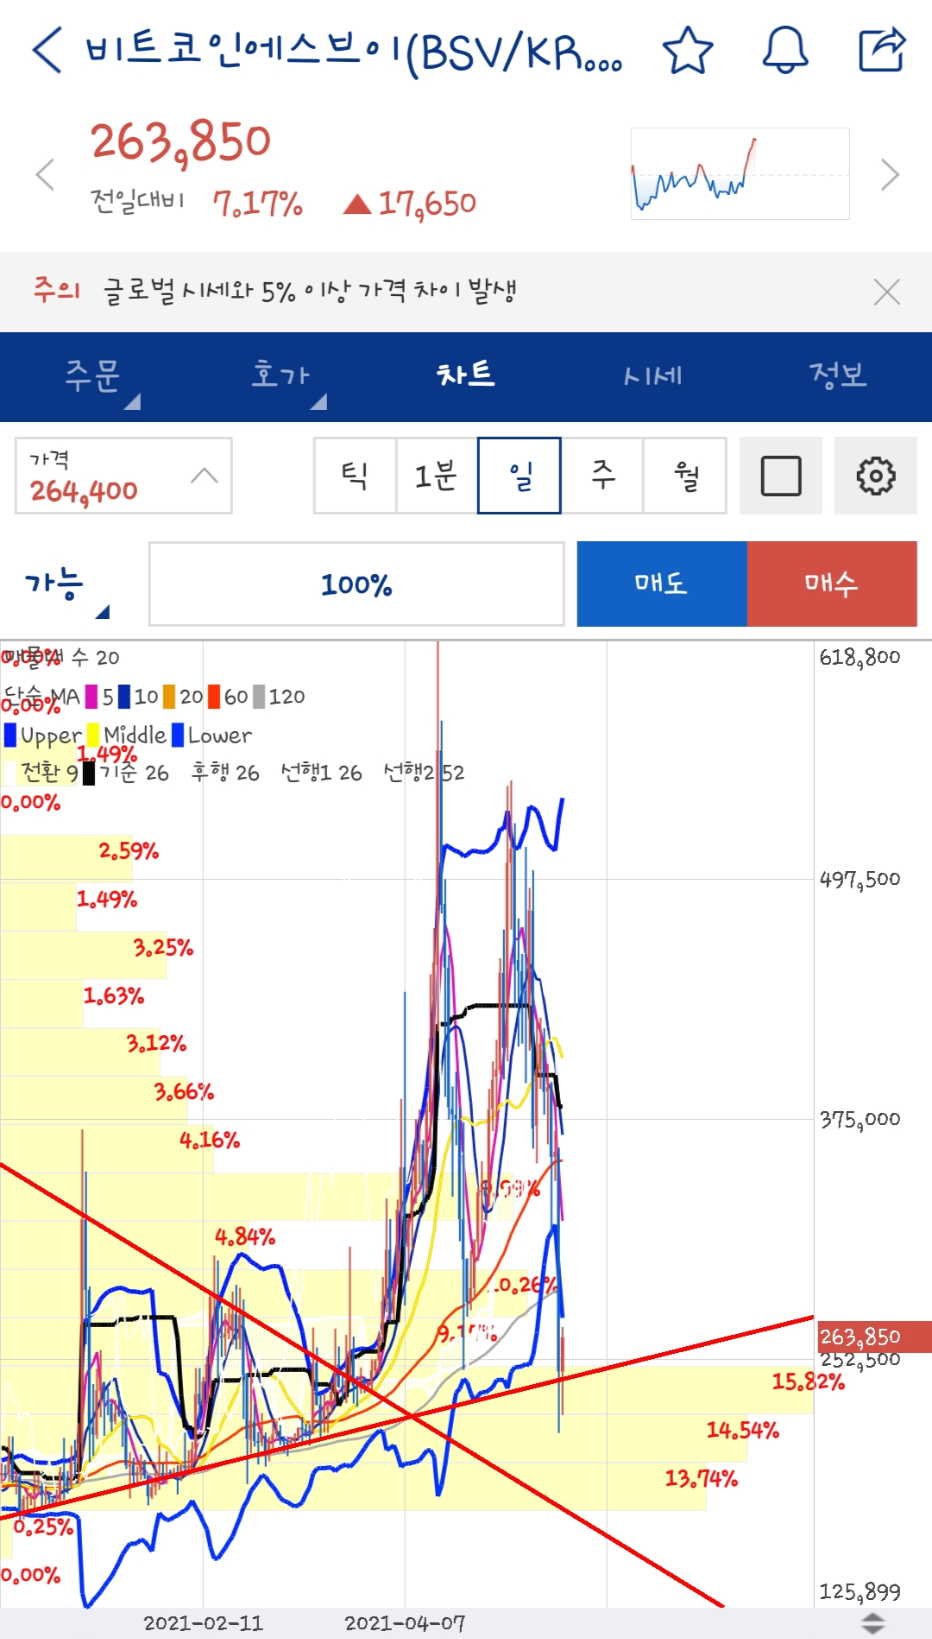The height and width of the screenshot is (1639, 932).
Task: Click the 7.17% change percentage
Action: click(x=258, y=204)
